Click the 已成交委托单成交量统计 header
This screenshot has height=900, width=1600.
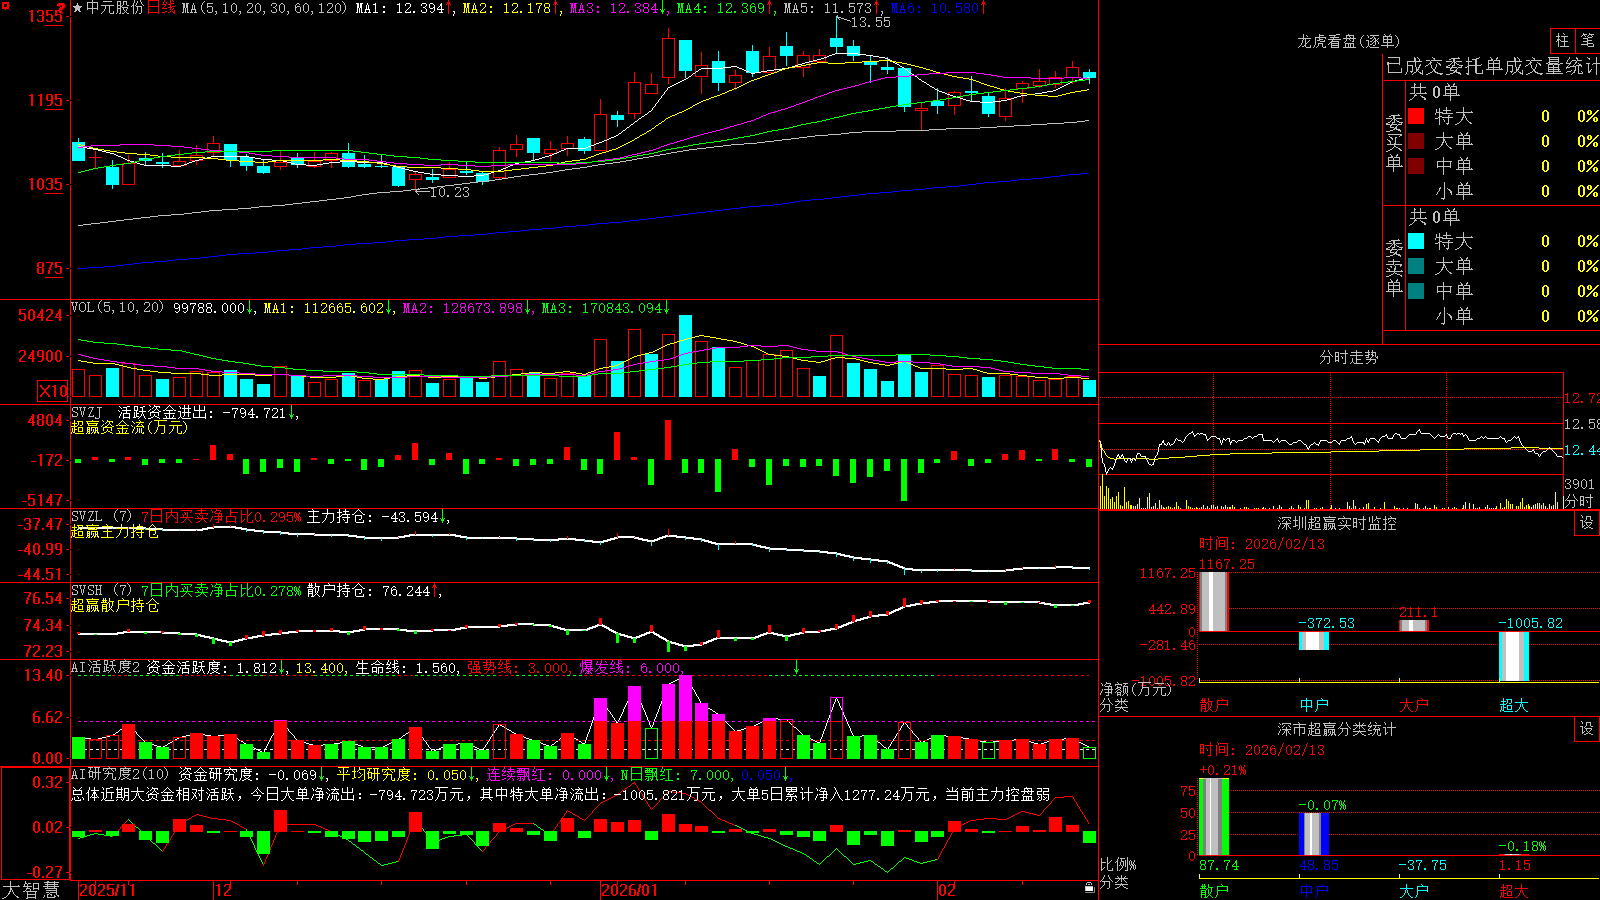(x=1492, y=66)
